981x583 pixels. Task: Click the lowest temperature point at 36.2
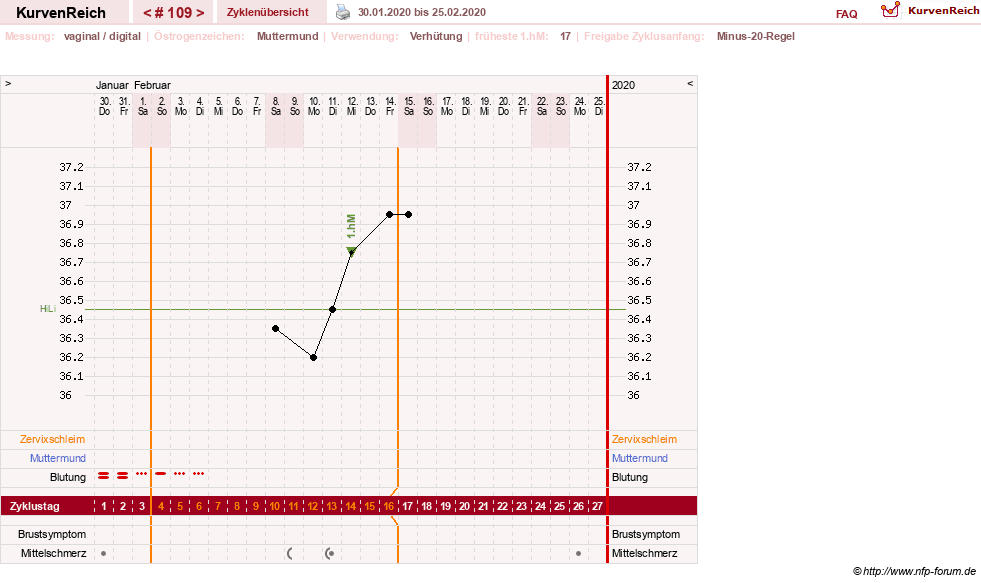(313, 358)
